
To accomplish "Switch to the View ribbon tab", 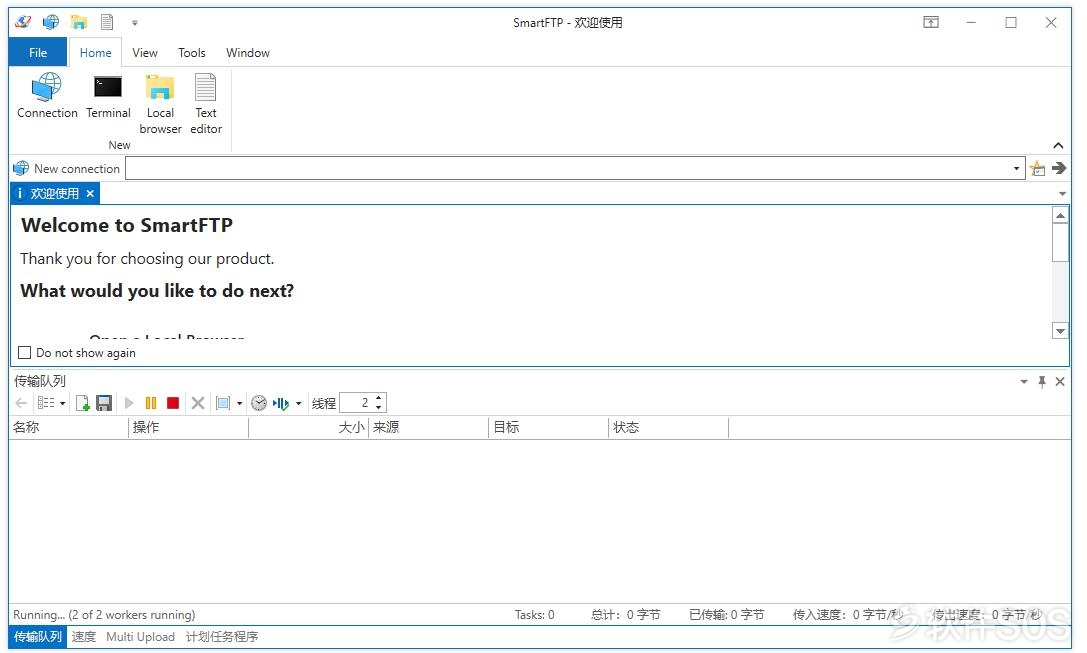I will 145,53.
